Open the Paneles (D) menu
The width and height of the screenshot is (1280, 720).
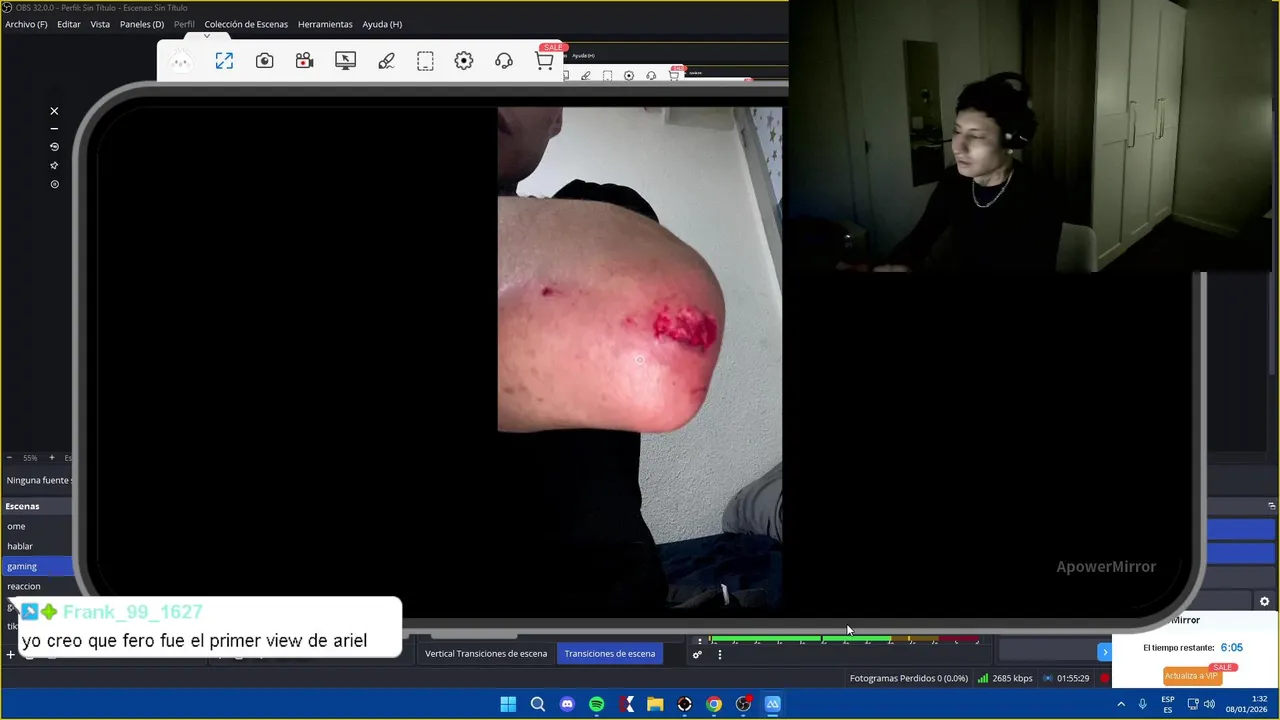(142, 24)
